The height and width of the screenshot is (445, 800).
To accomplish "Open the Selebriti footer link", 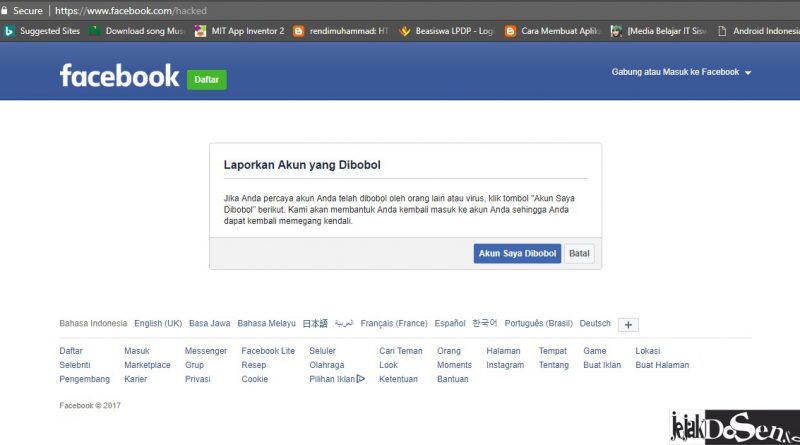I will pos(74,365).
